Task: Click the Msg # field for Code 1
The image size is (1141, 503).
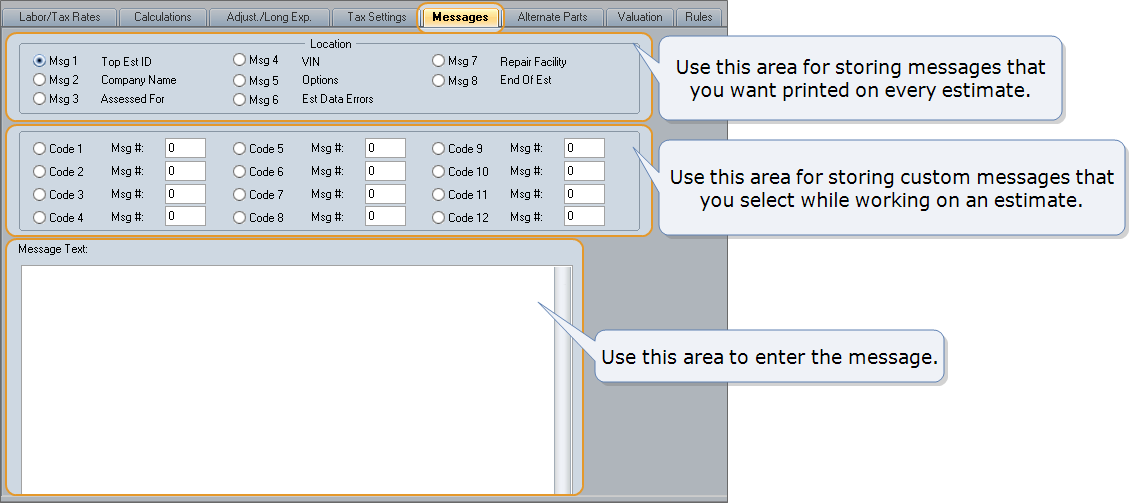Action: pos(185,148)
